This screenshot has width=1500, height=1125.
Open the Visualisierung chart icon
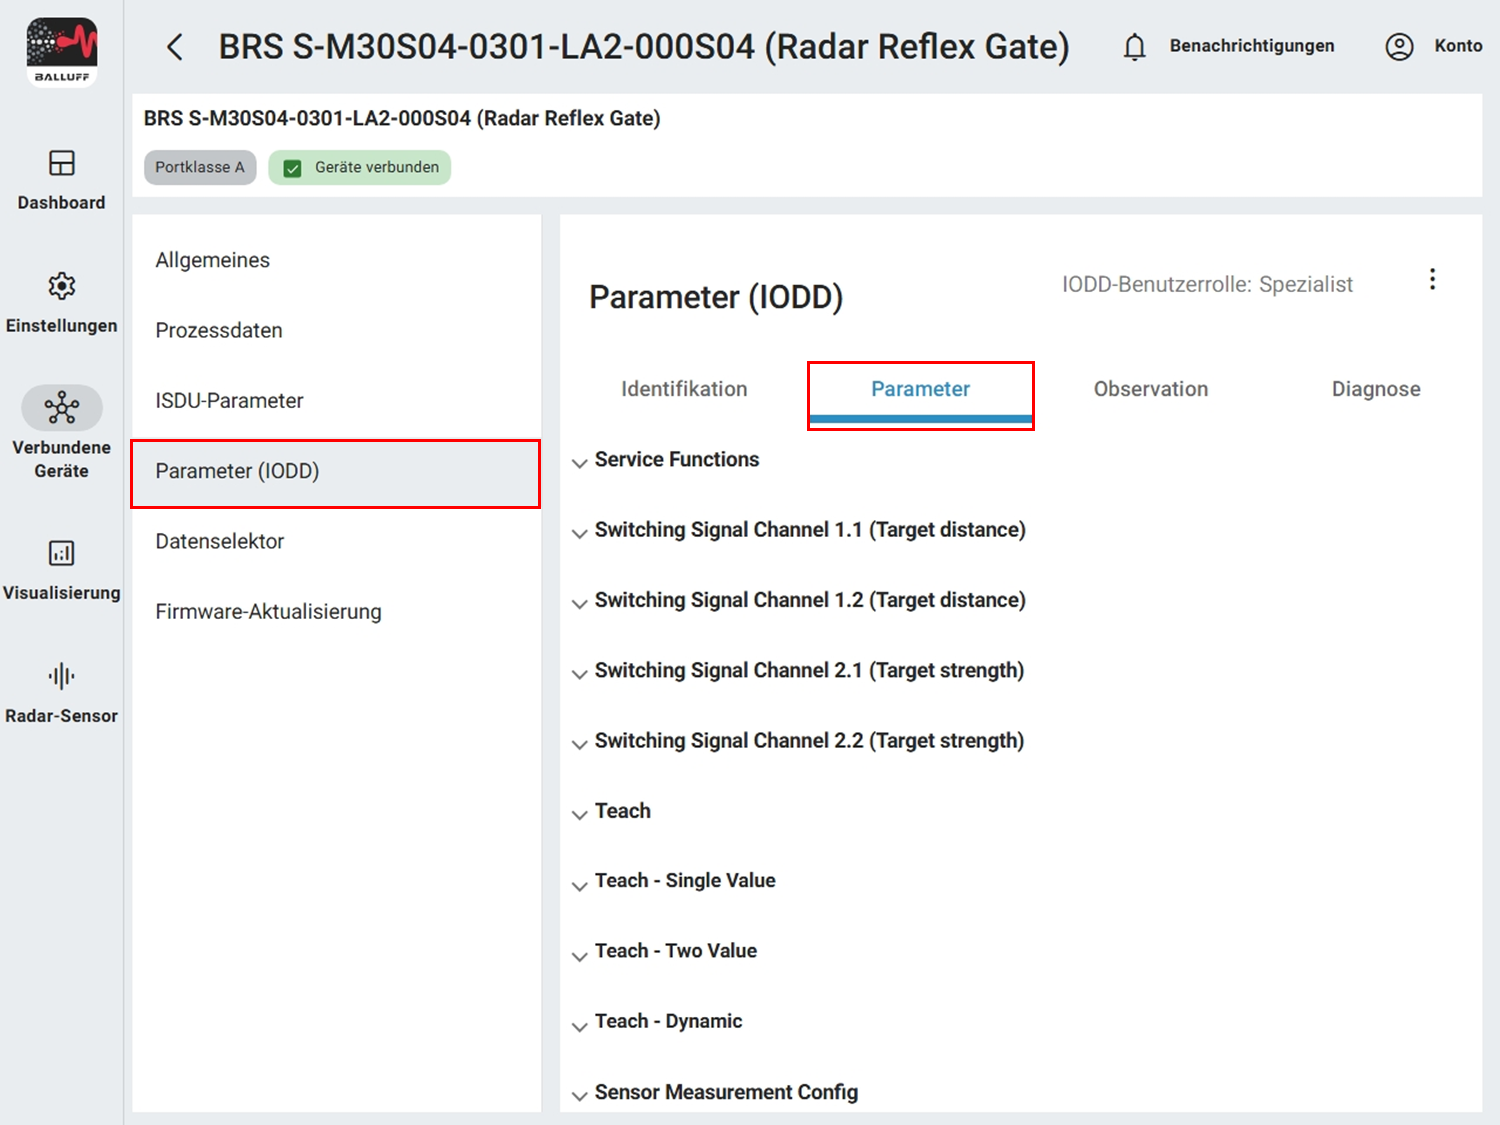(x=62, y=553)
